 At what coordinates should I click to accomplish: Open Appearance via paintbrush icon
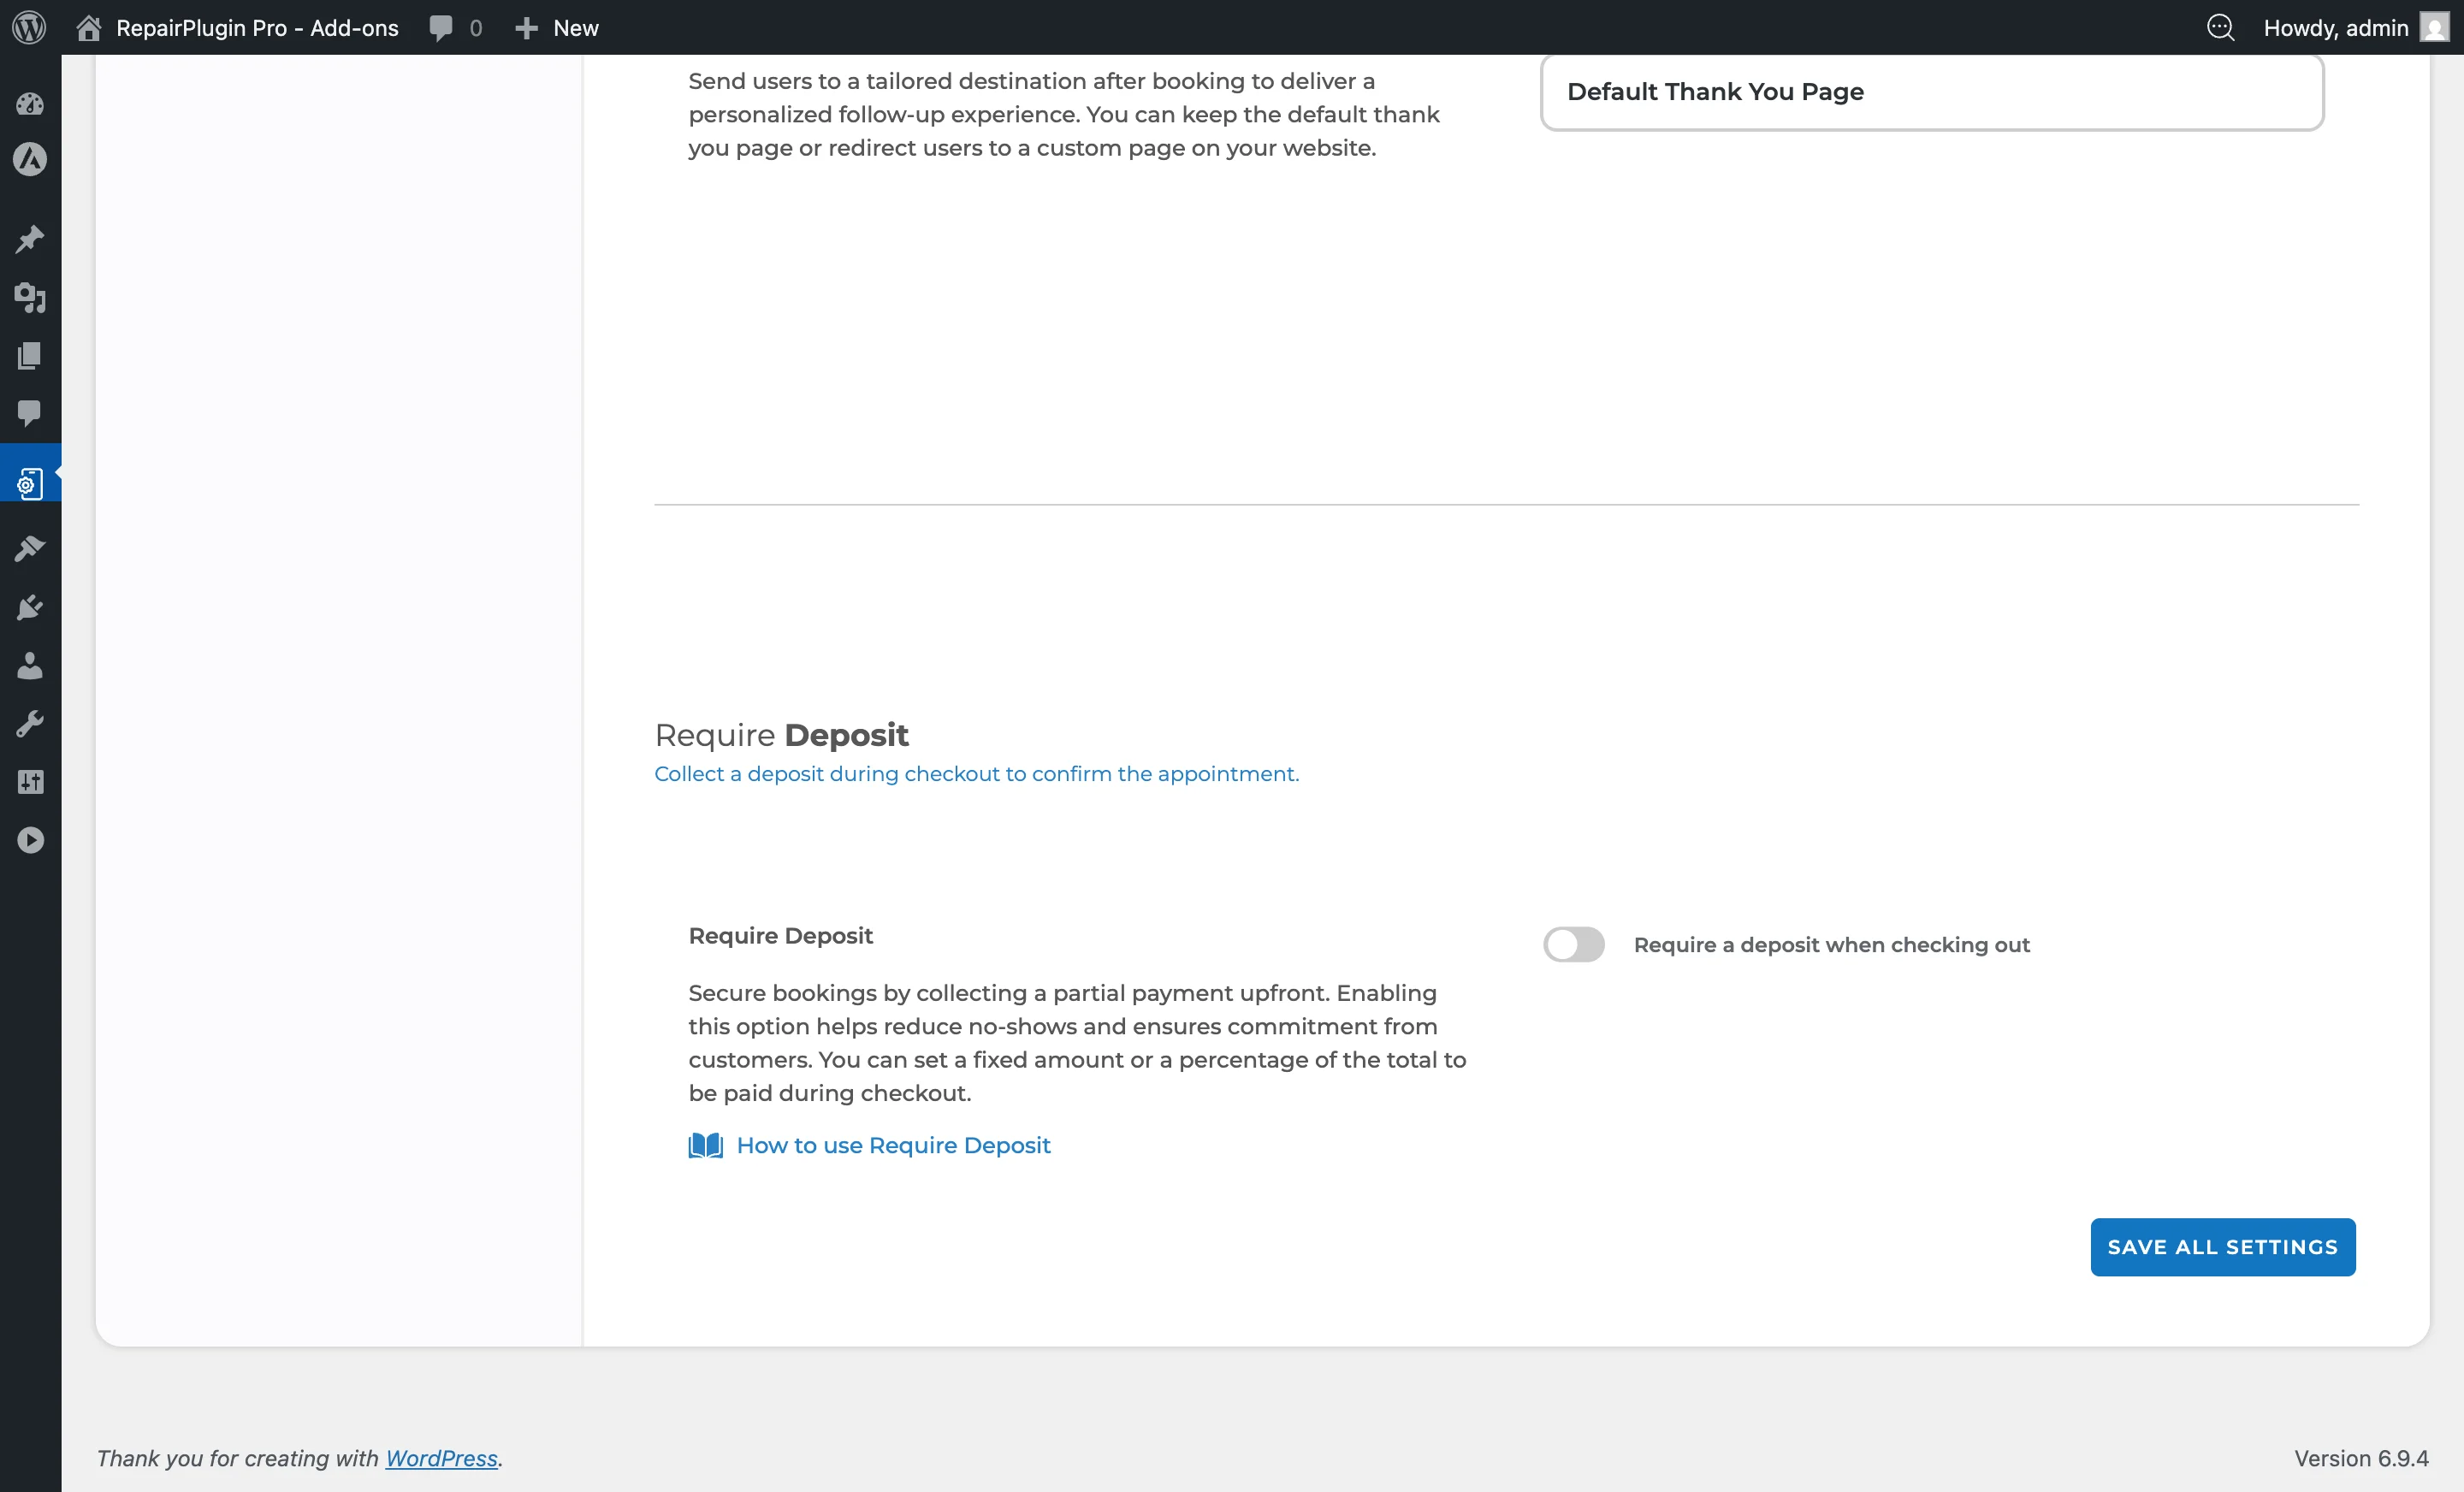pyautogui.click(x=30, y=548)
